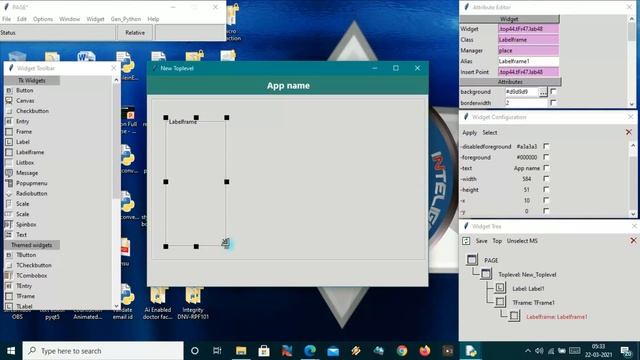Open File Explorer from the taskbar
Image resolution: width=640 pixels, height=360 pixels.
(241, 351)
